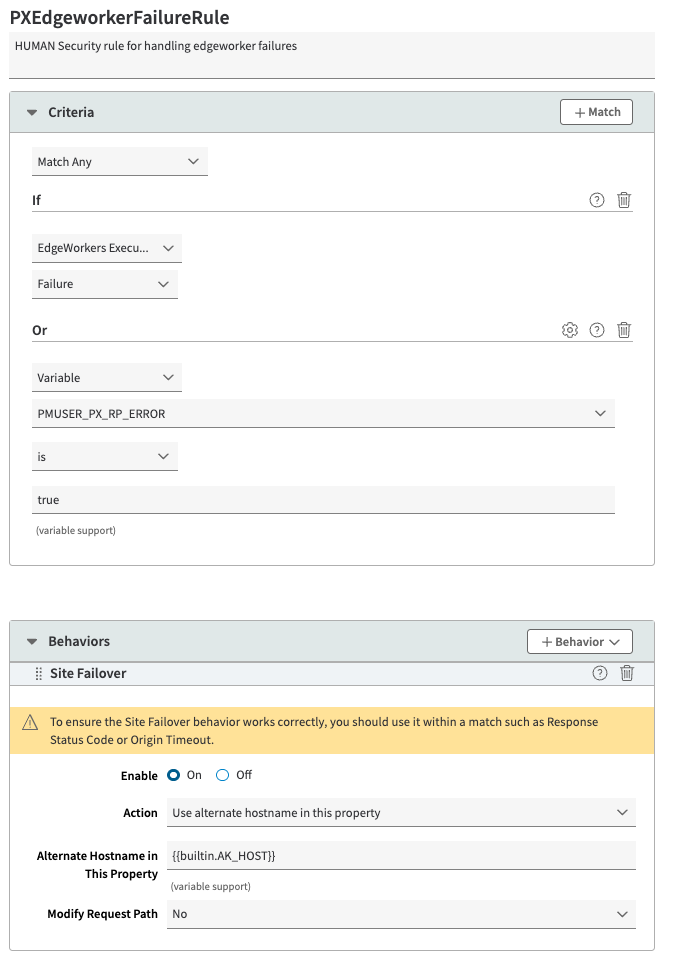Open the Failure status dropdown
This screenshot has width=675, height=962.
(x=104, y=284)
